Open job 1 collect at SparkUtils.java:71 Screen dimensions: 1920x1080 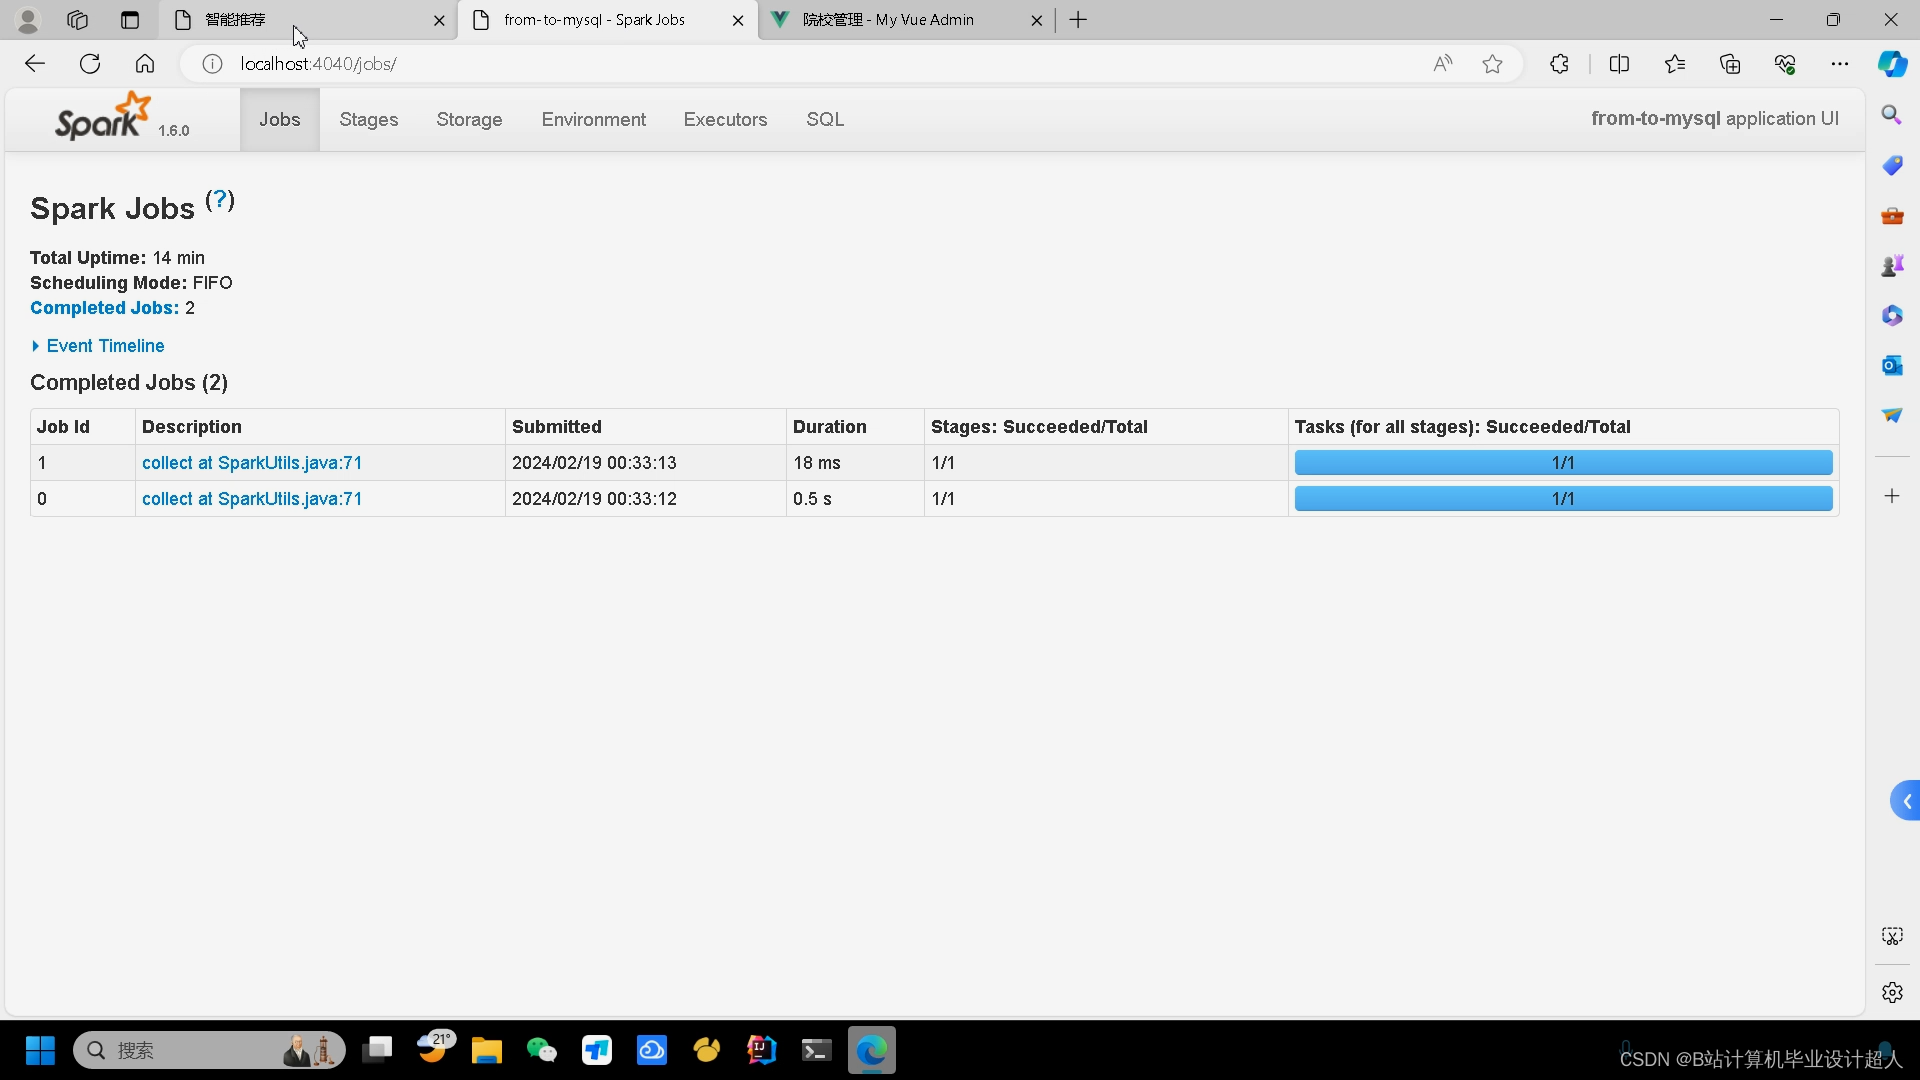[252, 463]
